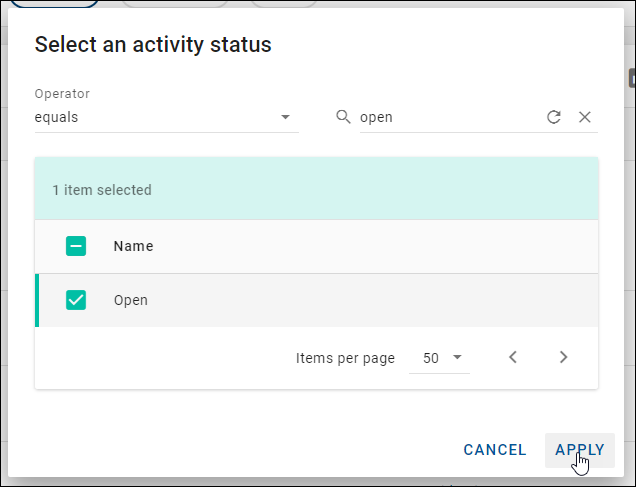Click the Operator field label
The image size is (636, 487).
point(62,94)
